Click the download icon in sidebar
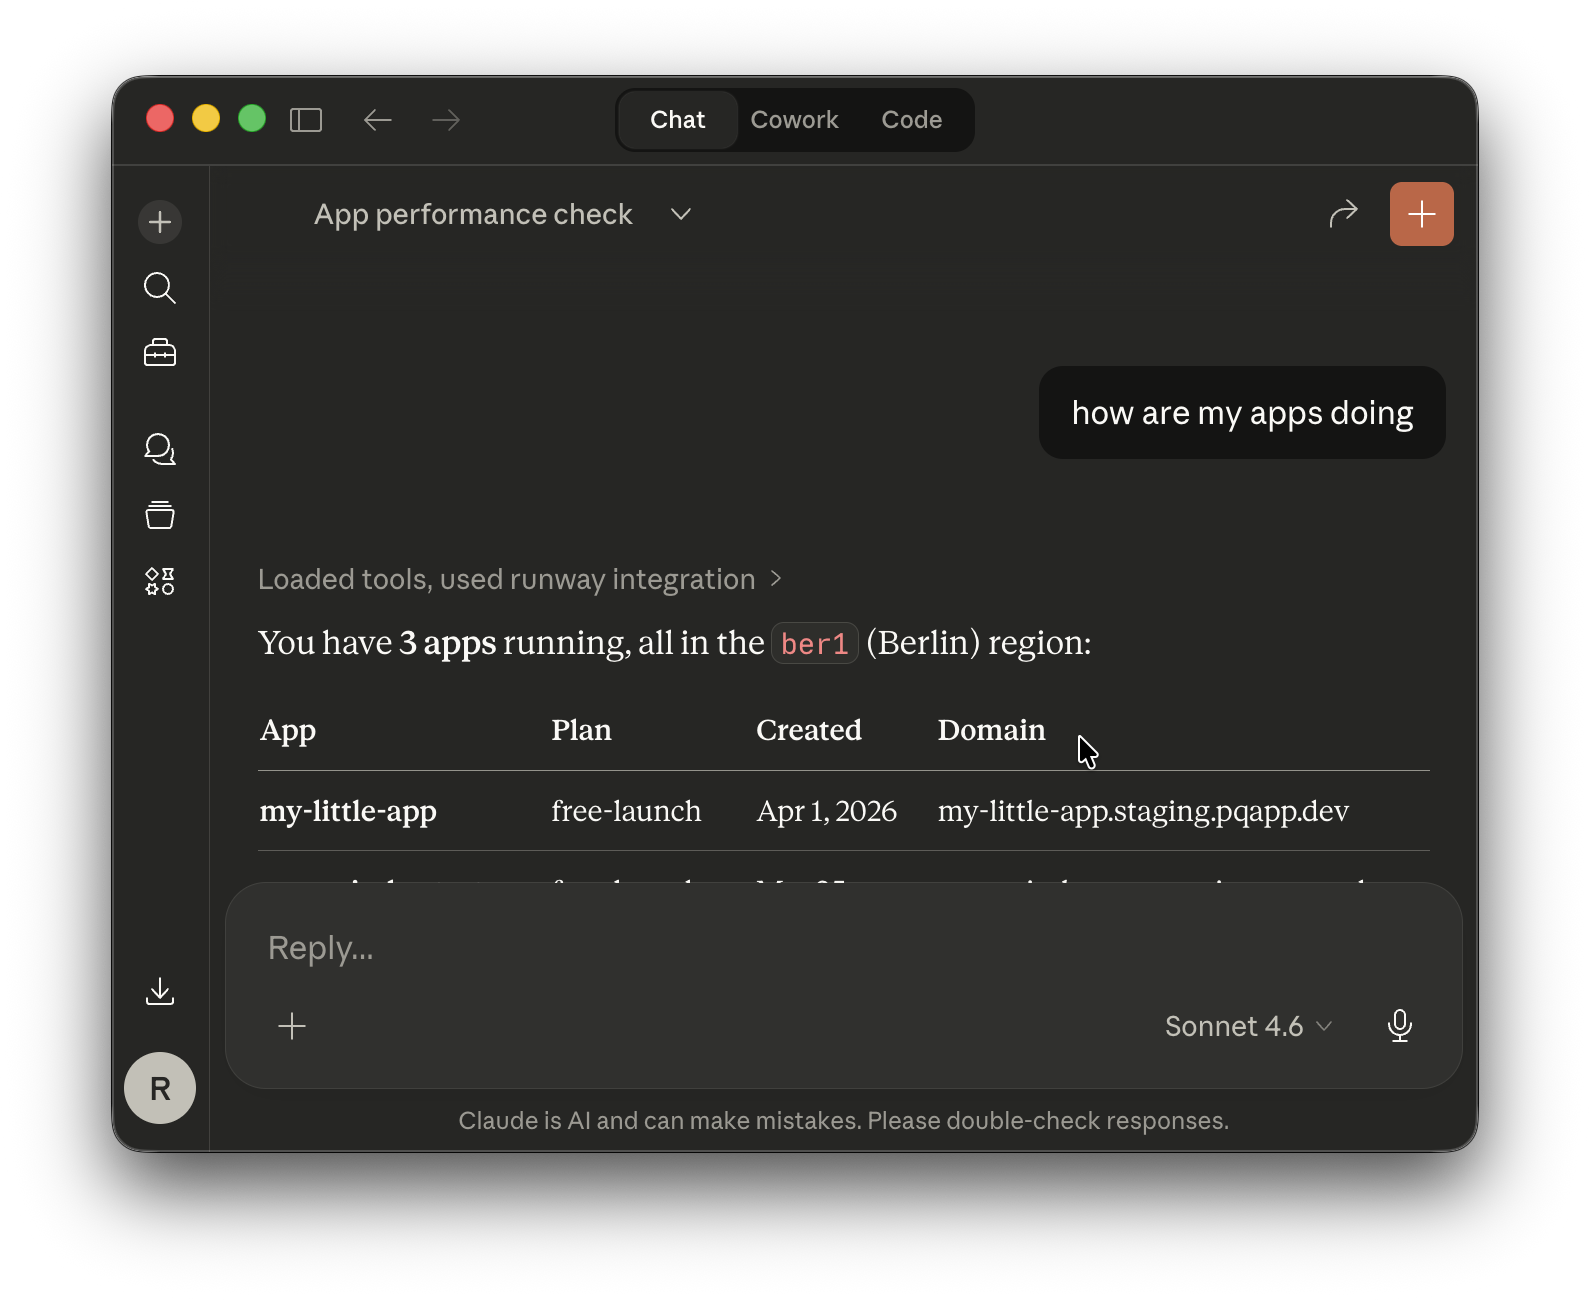 point(160,991)
